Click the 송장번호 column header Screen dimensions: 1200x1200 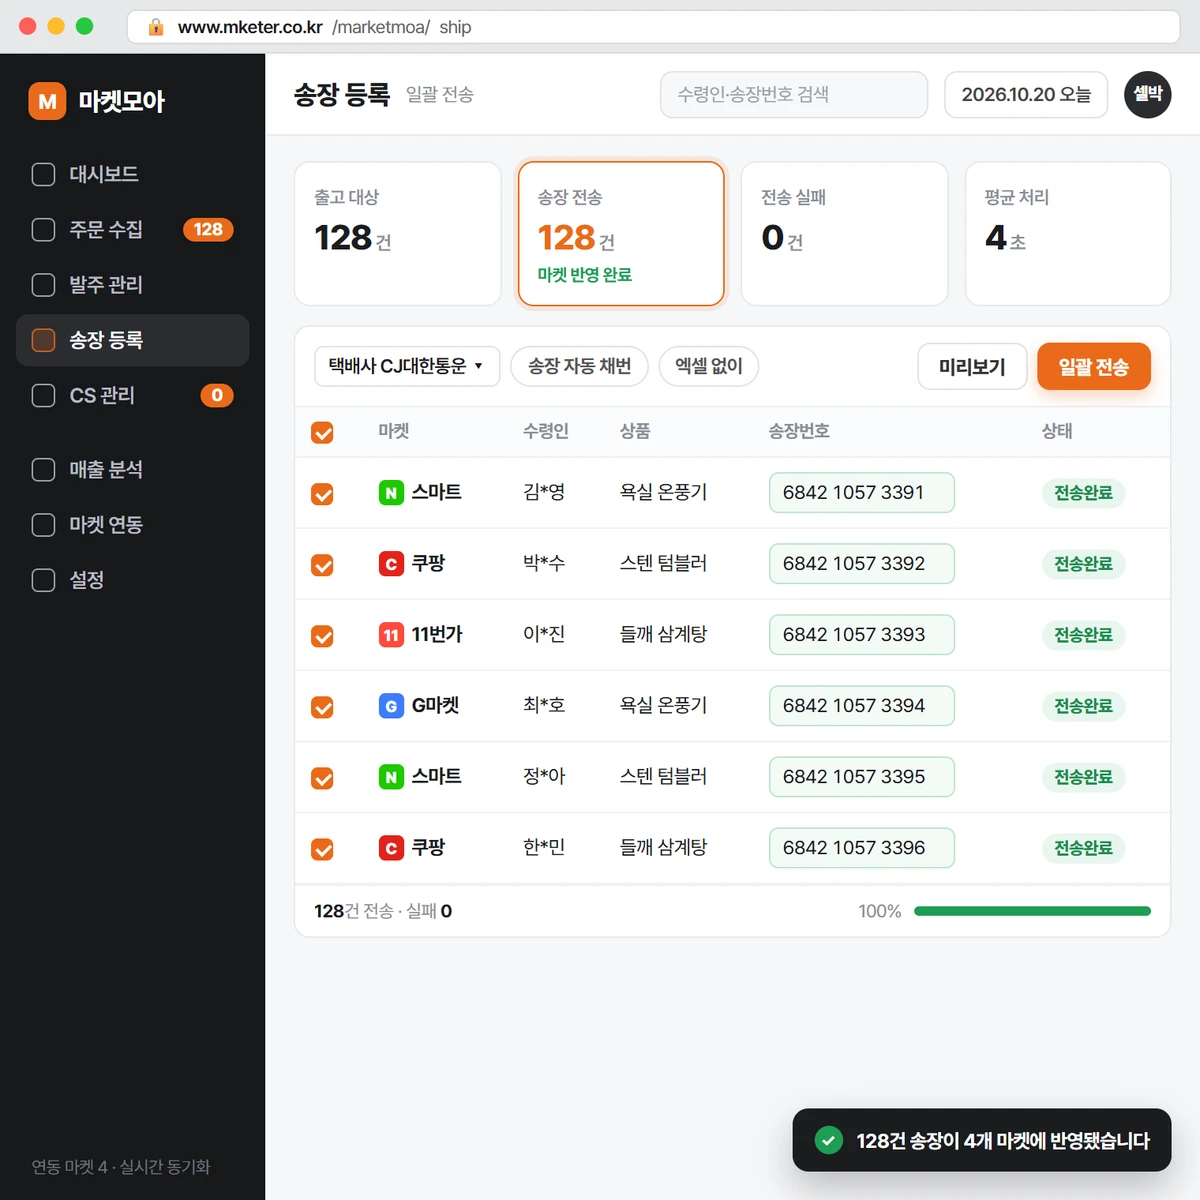799,431
